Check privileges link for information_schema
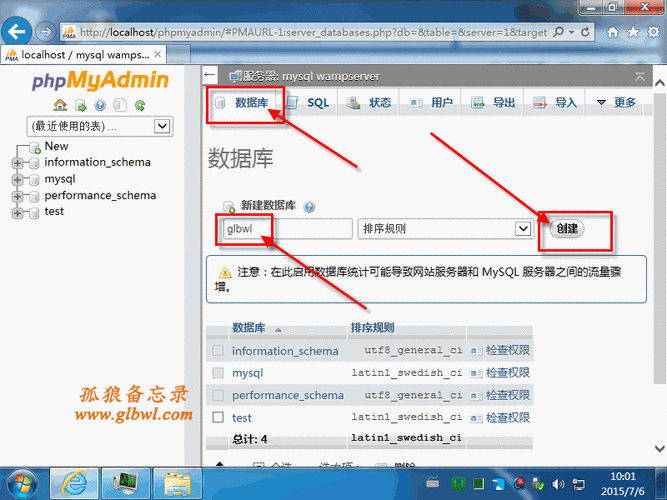The image size is (667, 500). 507,350
